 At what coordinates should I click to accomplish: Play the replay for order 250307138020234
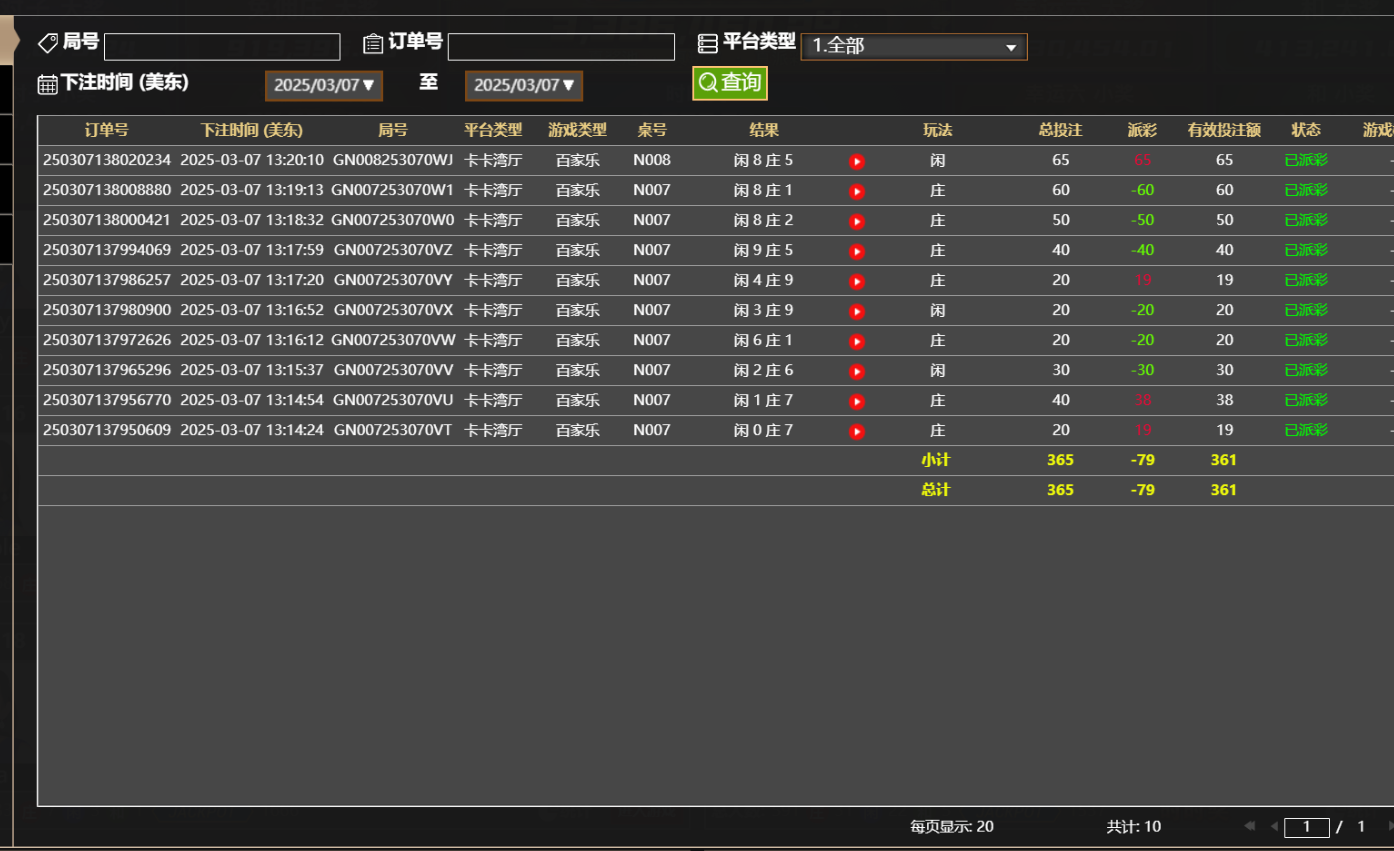click(856, 160)
